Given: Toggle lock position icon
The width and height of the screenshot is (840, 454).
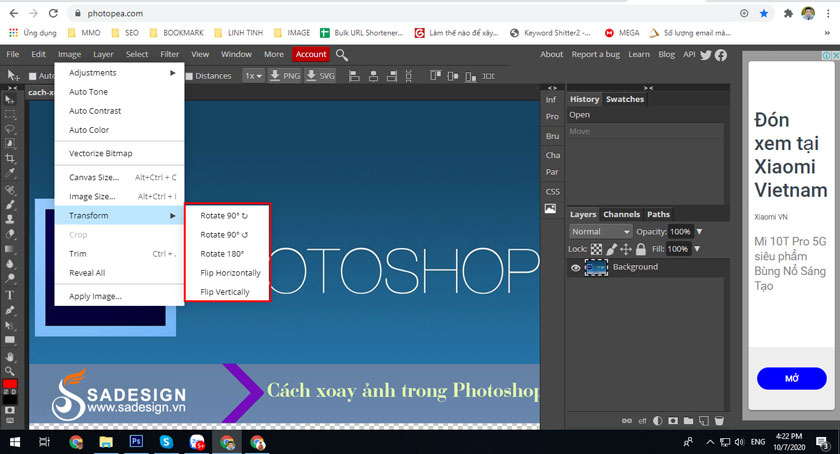Looking at the screenshot, I should 626,249.
